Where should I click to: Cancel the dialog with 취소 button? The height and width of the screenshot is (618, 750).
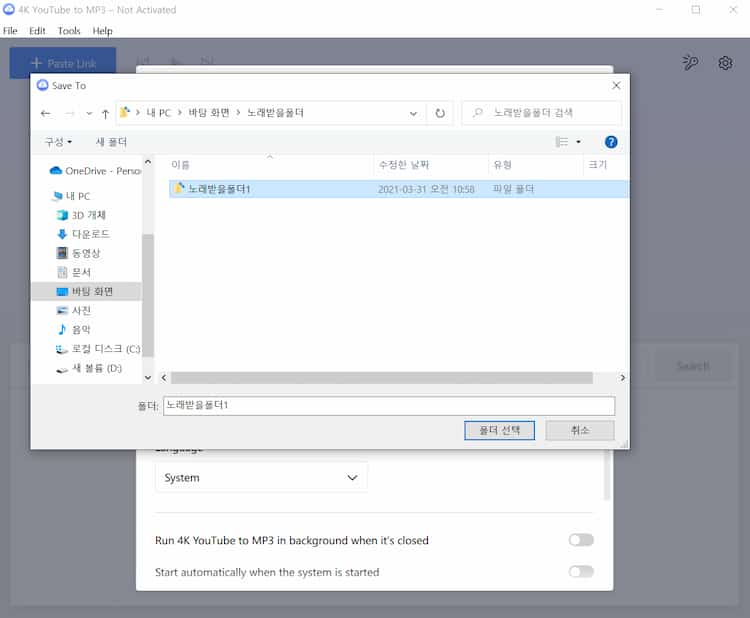point(580,430)
